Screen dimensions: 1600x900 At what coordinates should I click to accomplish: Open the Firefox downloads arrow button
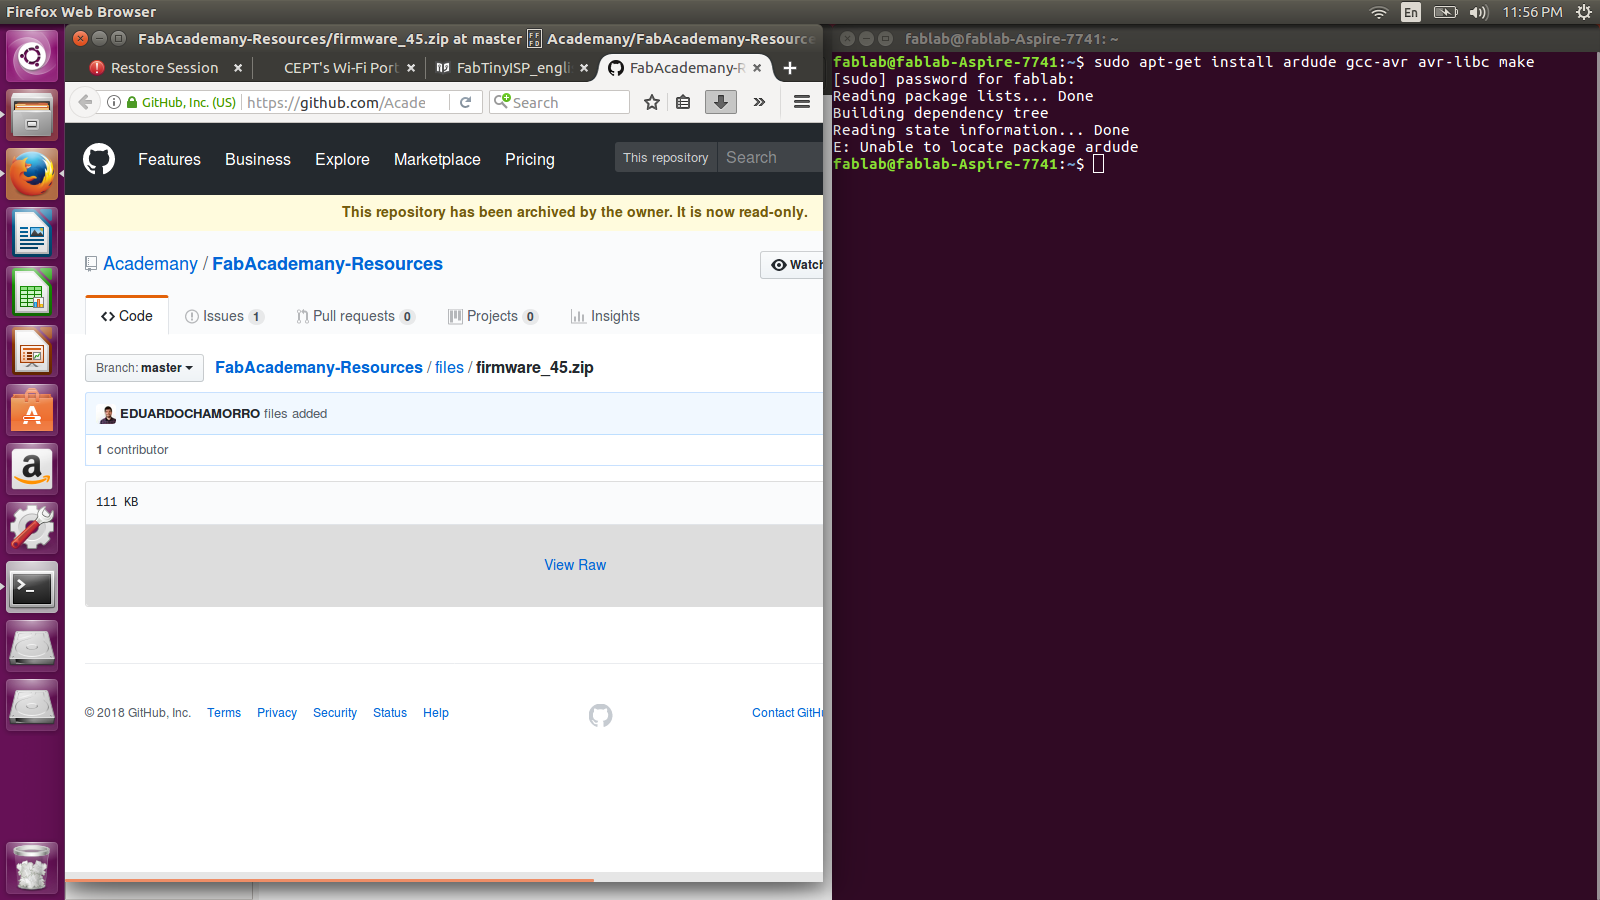[721, 102]
